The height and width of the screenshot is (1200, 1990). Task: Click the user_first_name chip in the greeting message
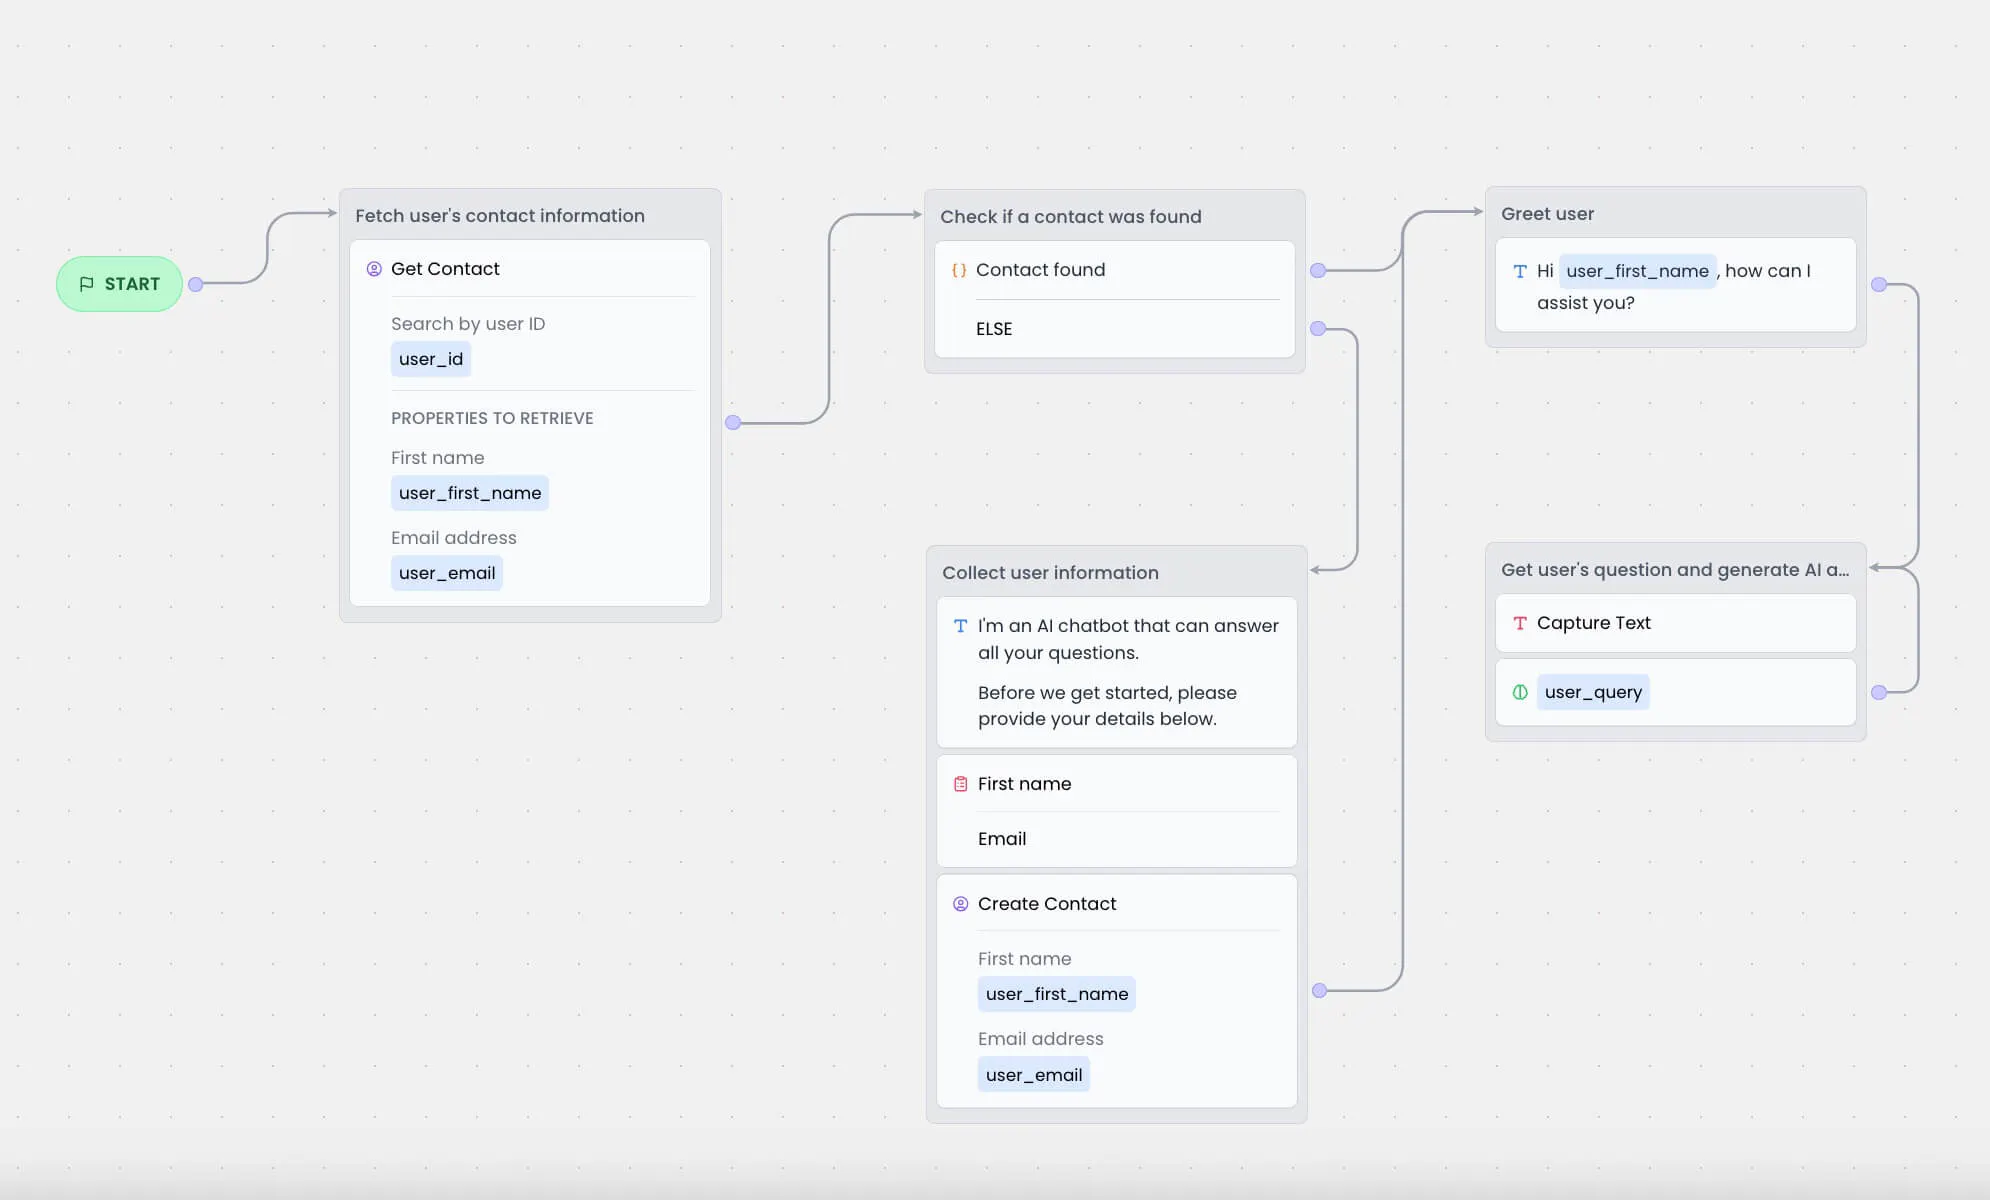tap(1638, 271)
